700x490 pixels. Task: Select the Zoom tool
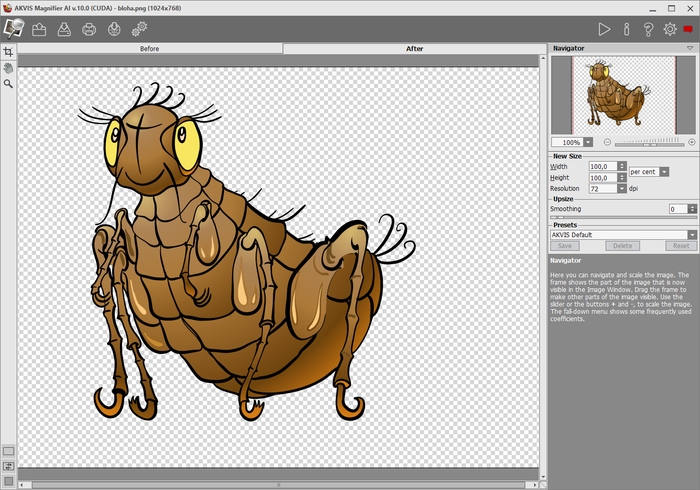(x=8, y=83)
